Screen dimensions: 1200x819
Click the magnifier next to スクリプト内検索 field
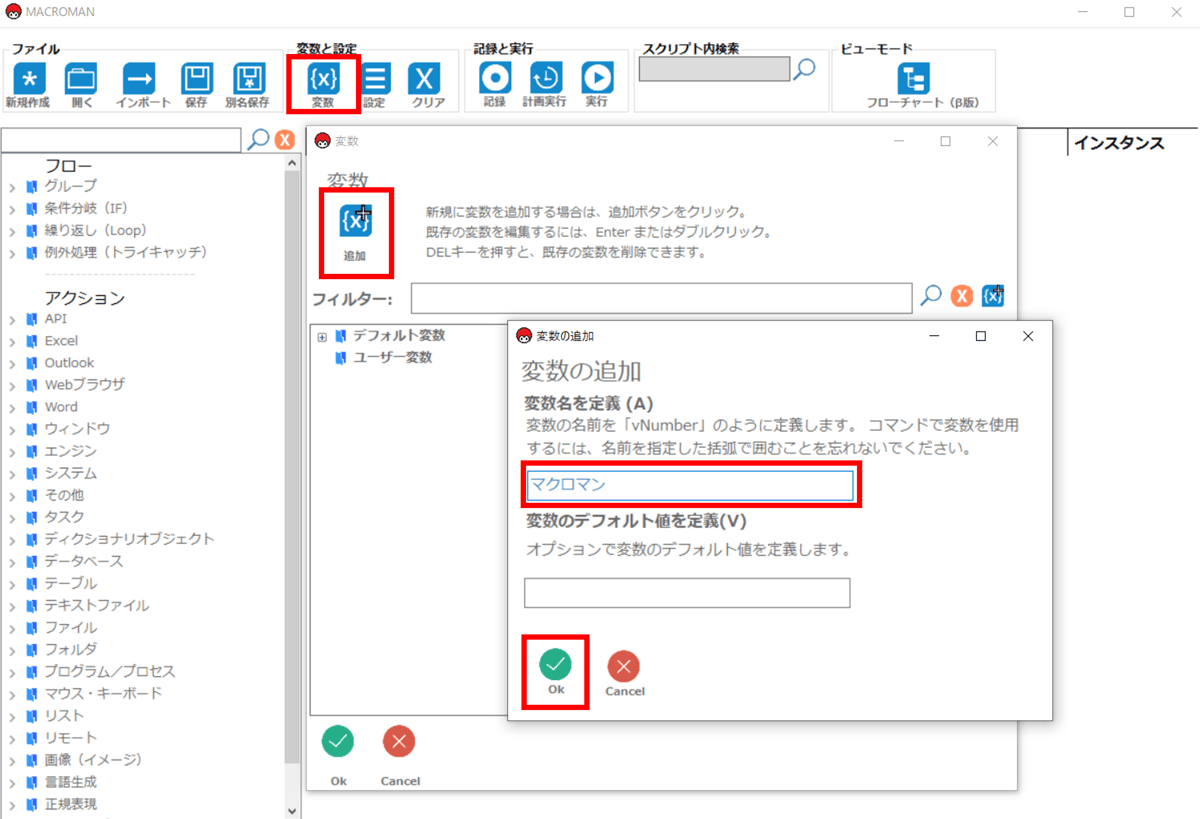click(x=804, y=69)
